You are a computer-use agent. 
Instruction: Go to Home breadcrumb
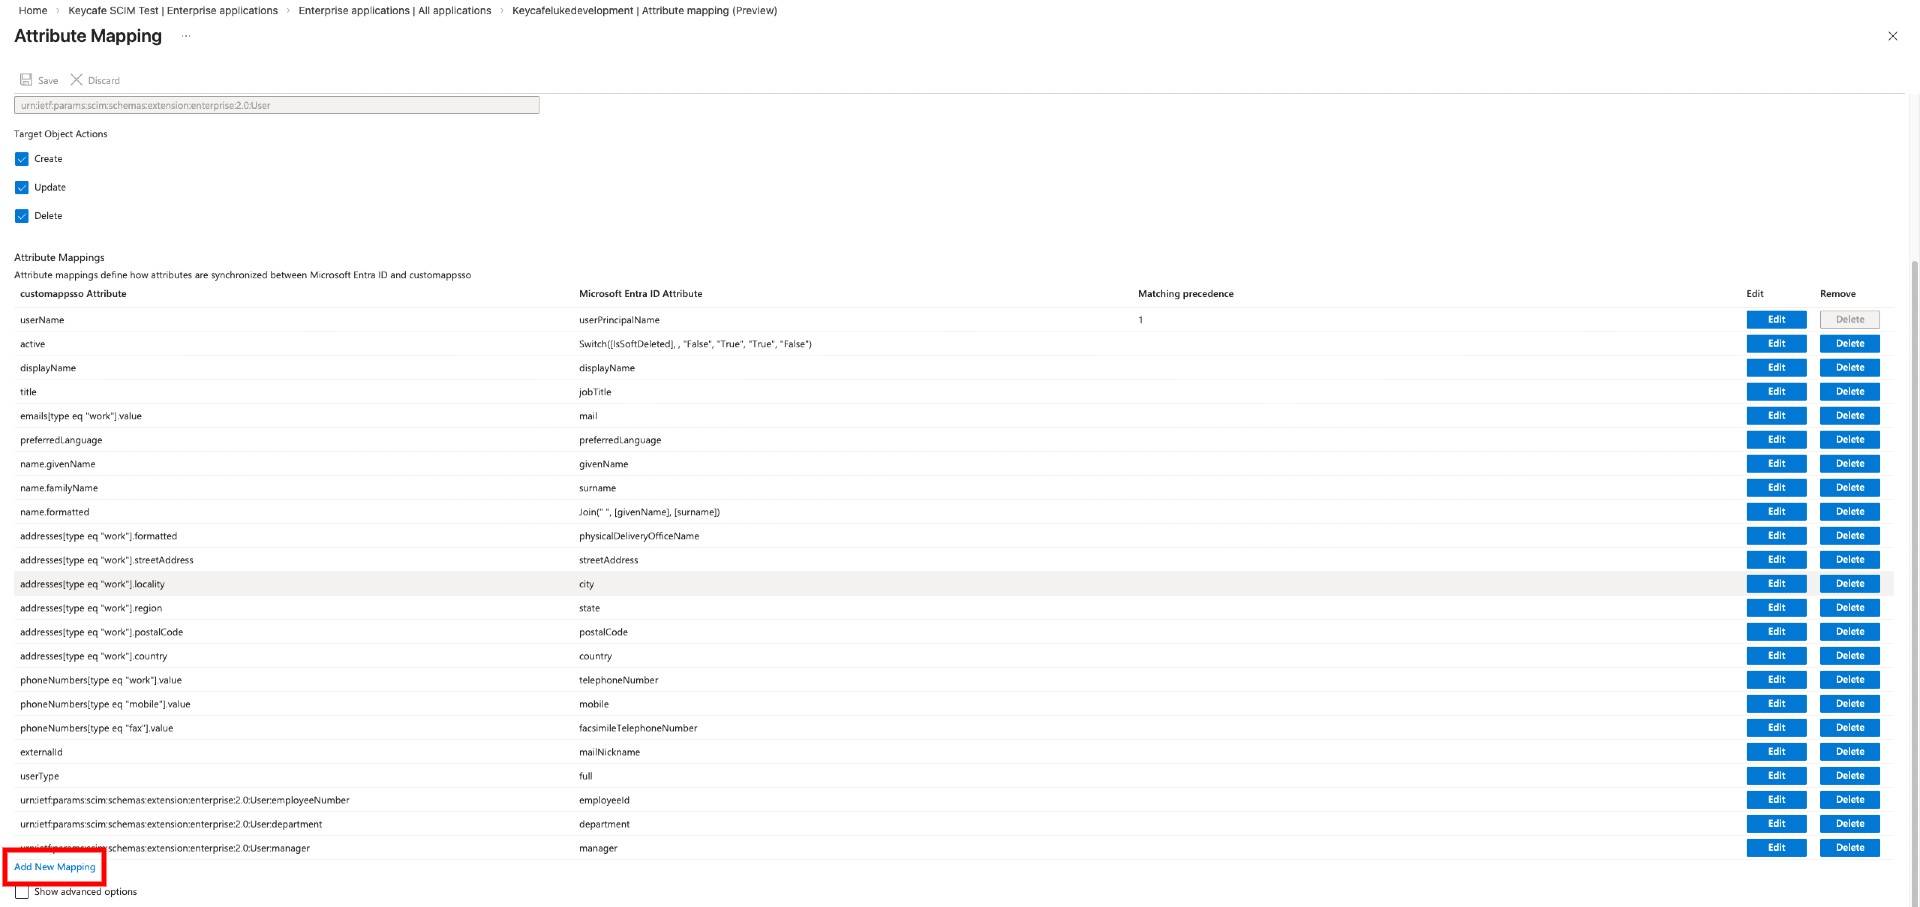pyautogui.click(x=33, y=11)
